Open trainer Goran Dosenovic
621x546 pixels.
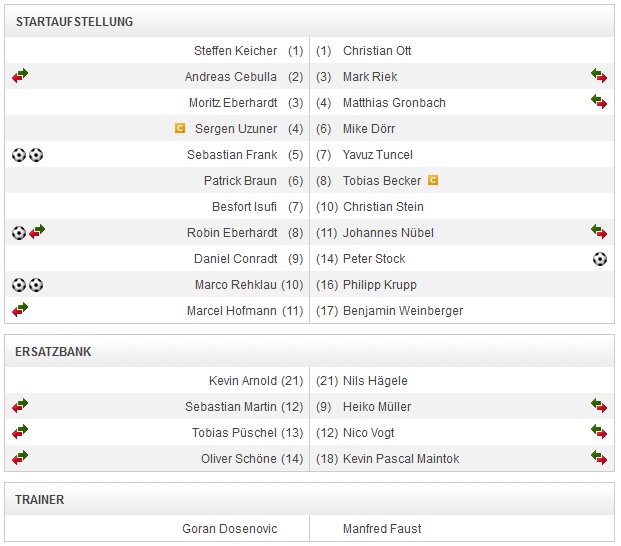(x=229, y=528)
